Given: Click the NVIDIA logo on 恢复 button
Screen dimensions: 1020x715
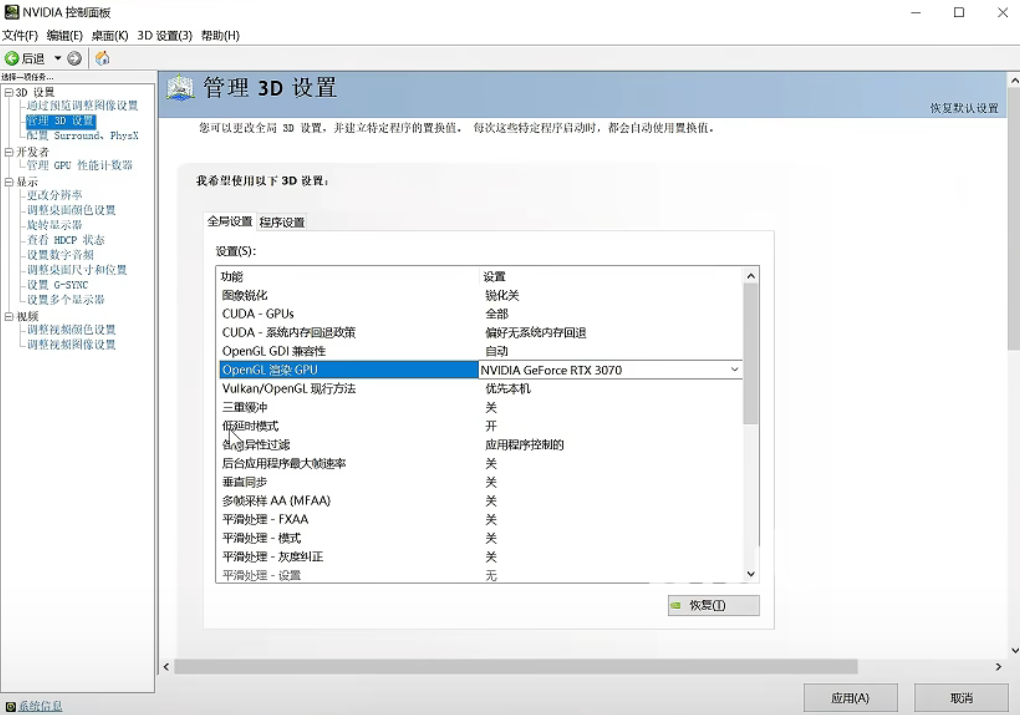Looking at the screenshot, I should (x=677, y=606).
